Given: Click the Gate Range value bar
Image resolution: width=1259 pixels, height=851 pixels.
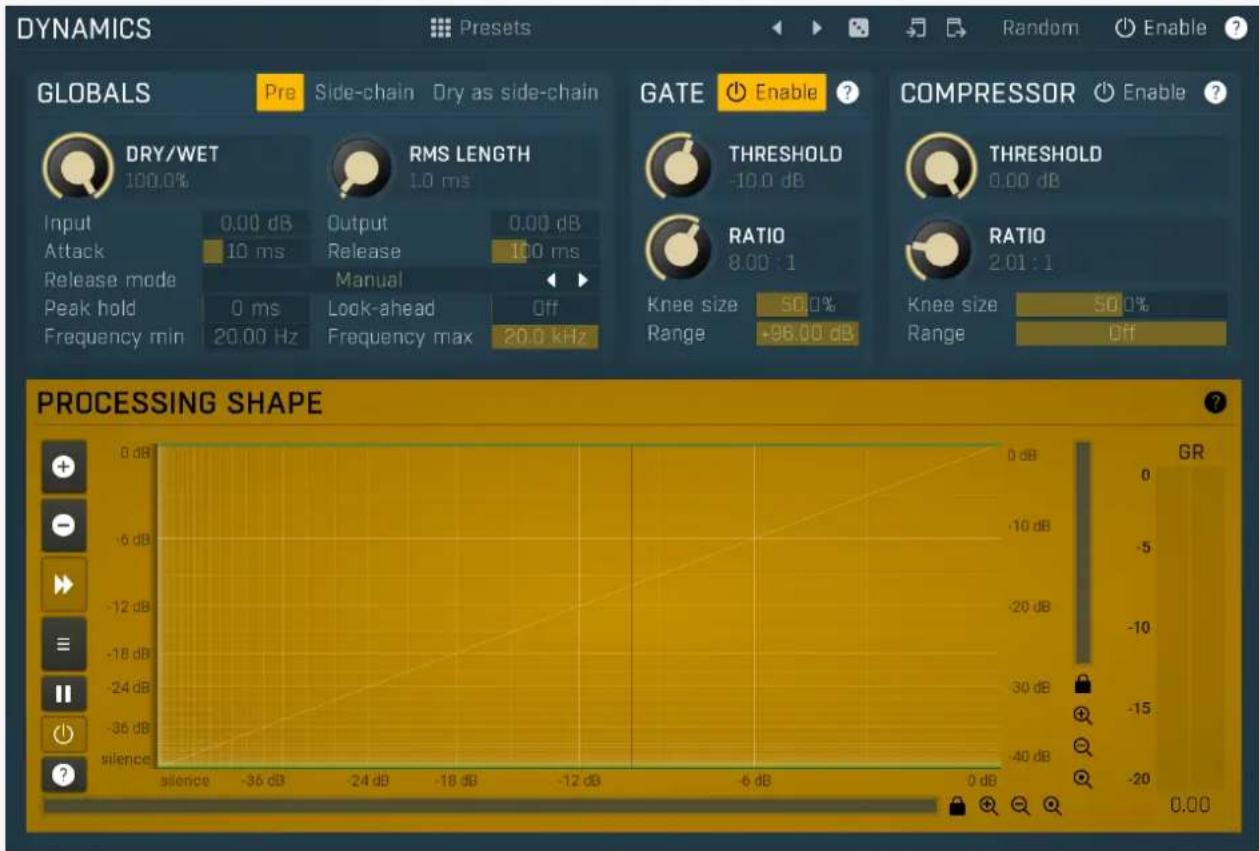Looking at the screenshot, I should (x=808, y=333).
